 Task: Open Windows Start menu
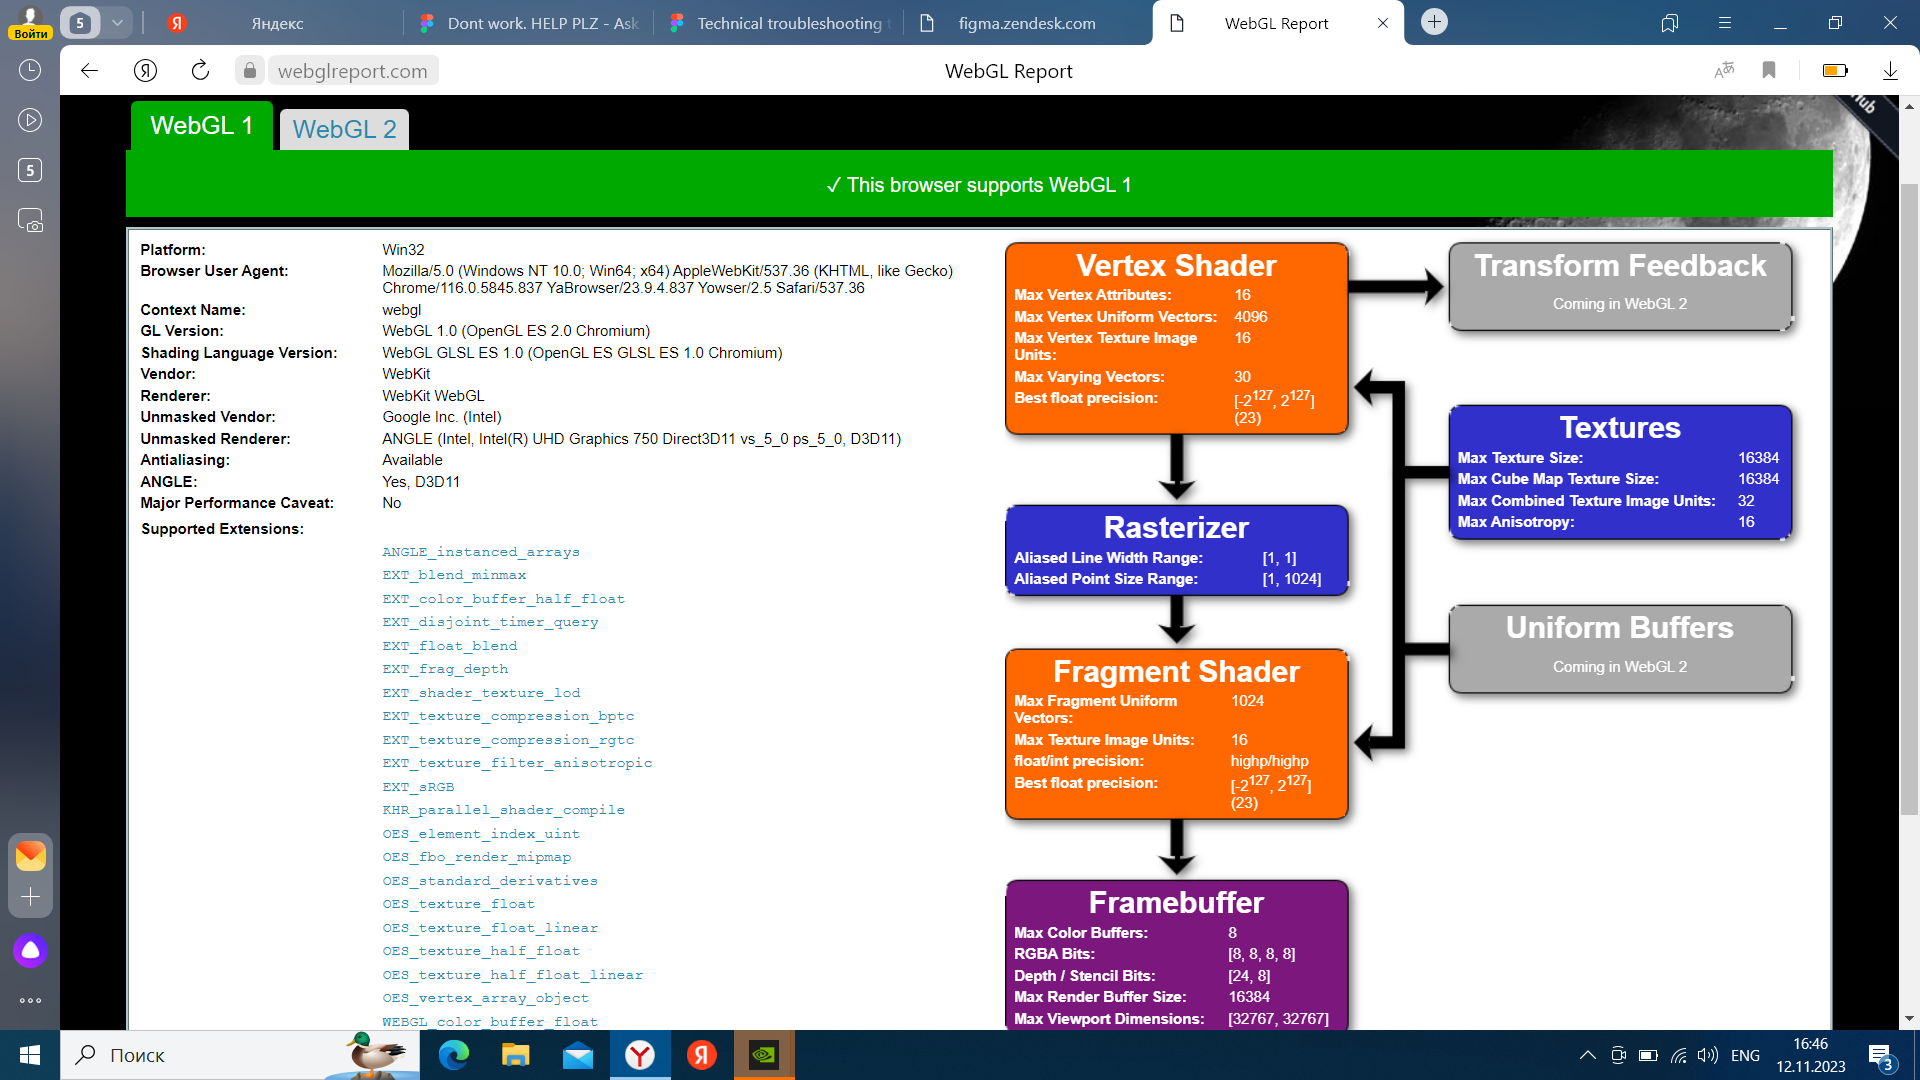30,1055
